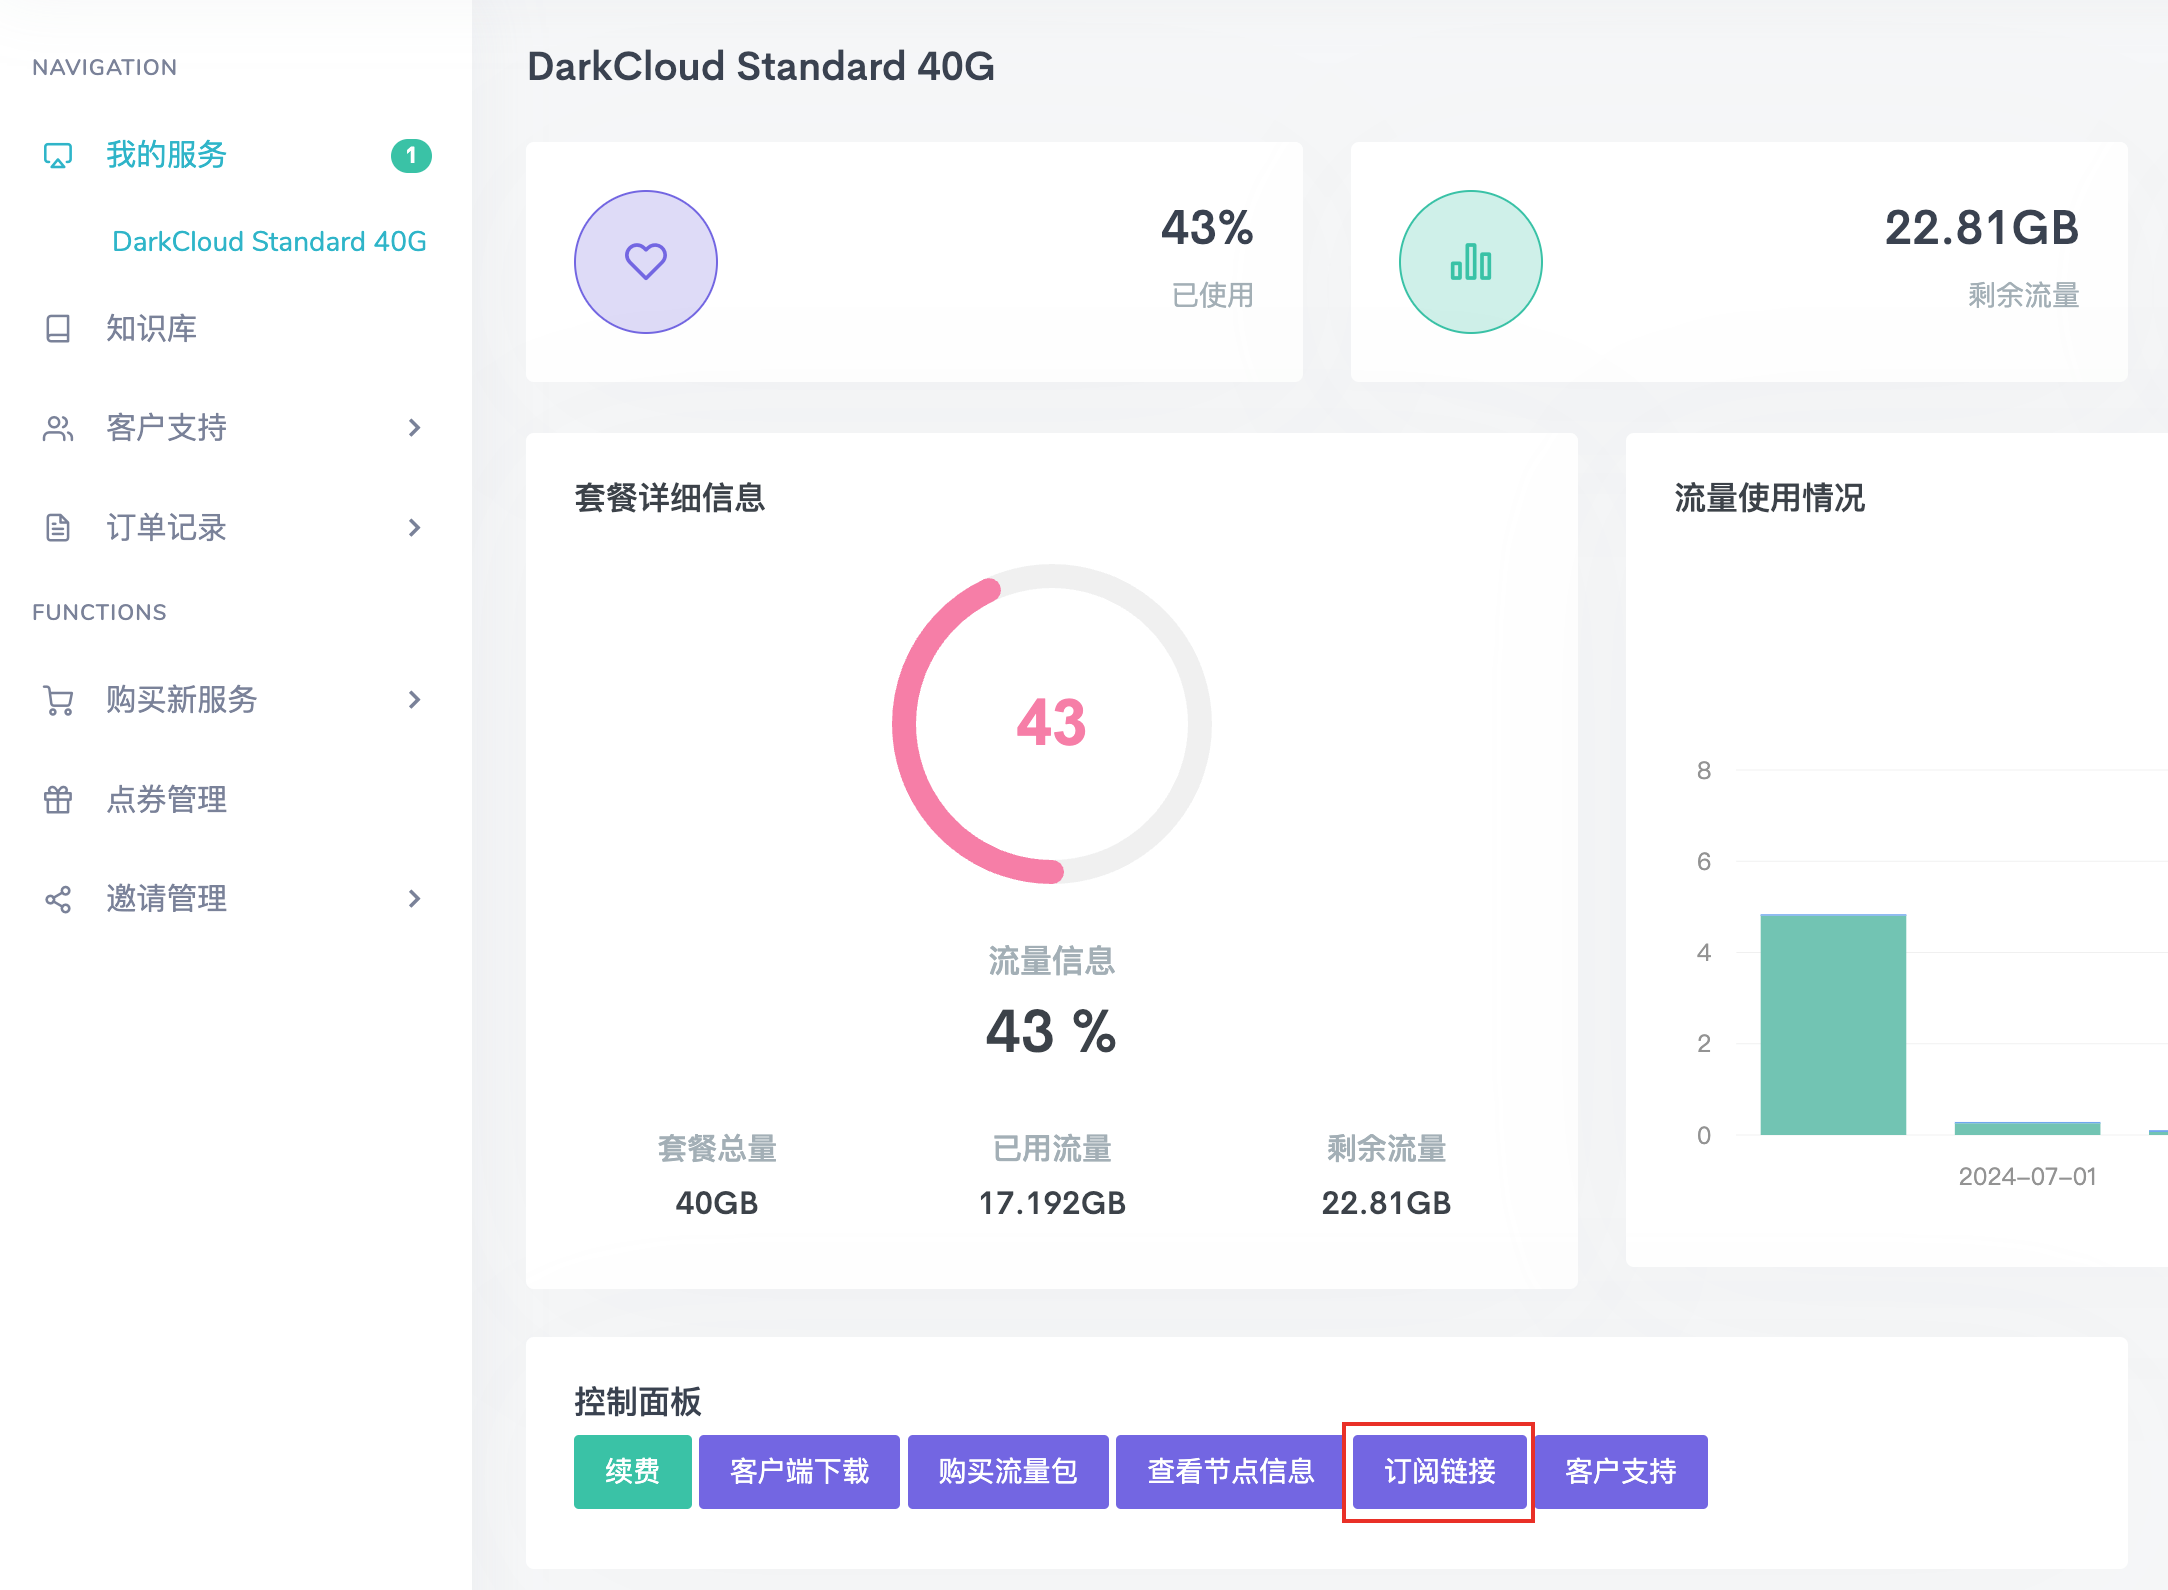This screenshot has height=1590, width=2168.
Task: Click the shopping cart icon
Action: (x=58, y=700)
